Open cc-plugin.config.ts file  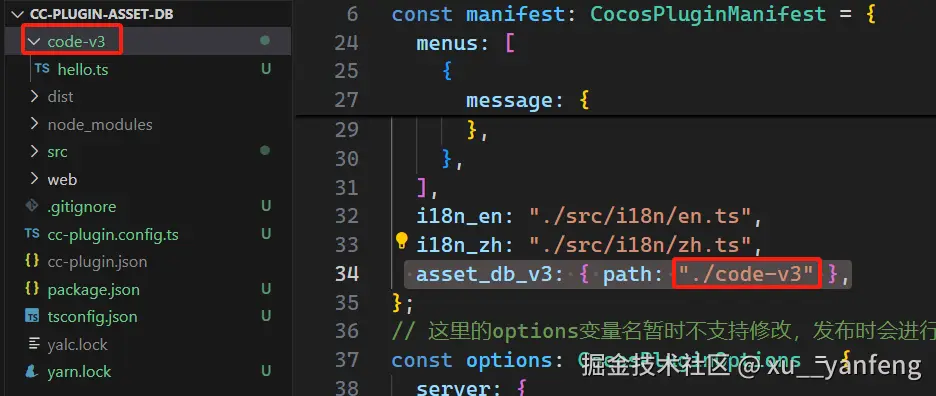(113, 235)
